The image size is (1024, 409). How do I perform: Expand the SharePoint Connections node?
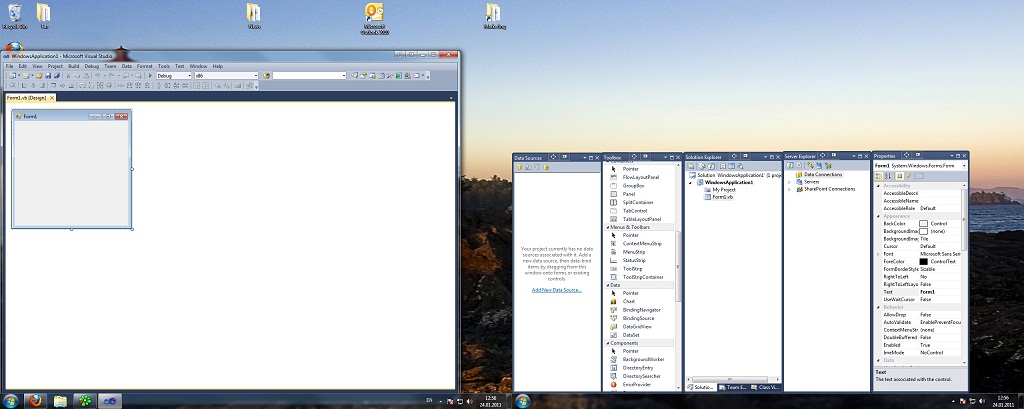[790, 189]
